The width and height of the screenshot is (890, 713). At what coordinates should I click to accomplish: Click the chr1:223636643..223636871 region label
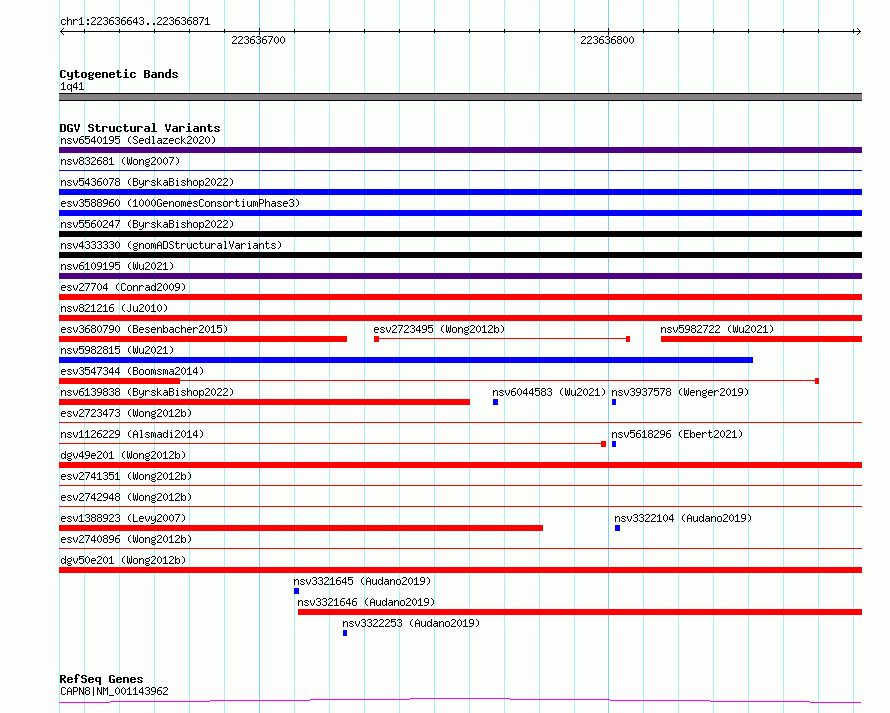pyautogui.click(x=135, y=22)
